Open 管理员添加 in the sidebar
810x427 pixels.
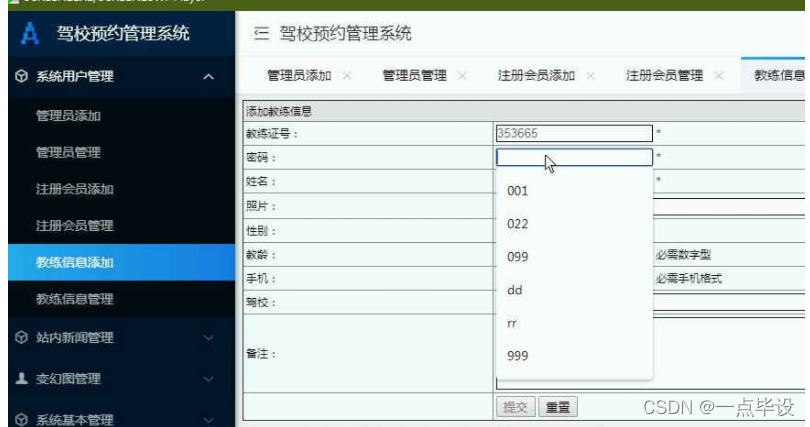[x=68, y=116]
